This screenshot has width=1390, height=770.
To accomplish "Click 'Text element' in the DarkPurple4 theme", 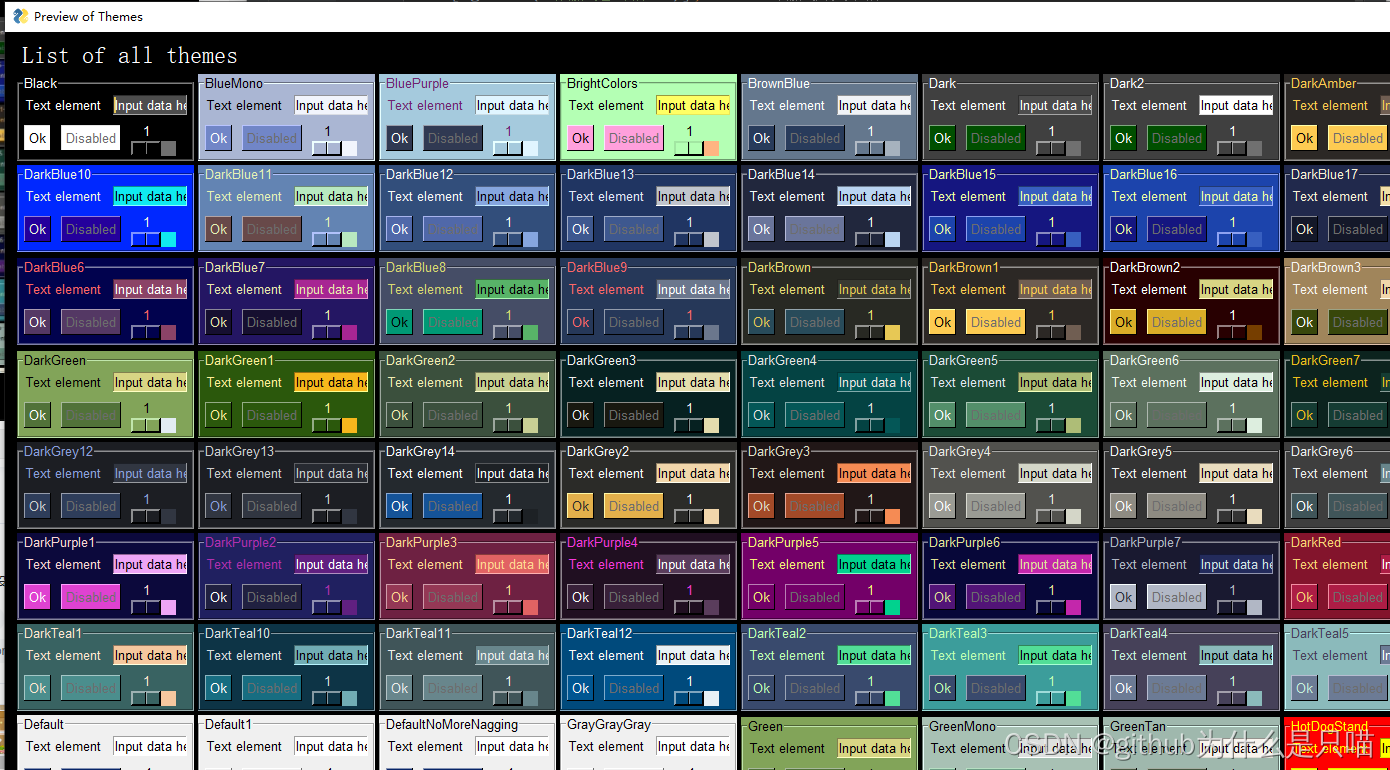I will pos(607,564).
